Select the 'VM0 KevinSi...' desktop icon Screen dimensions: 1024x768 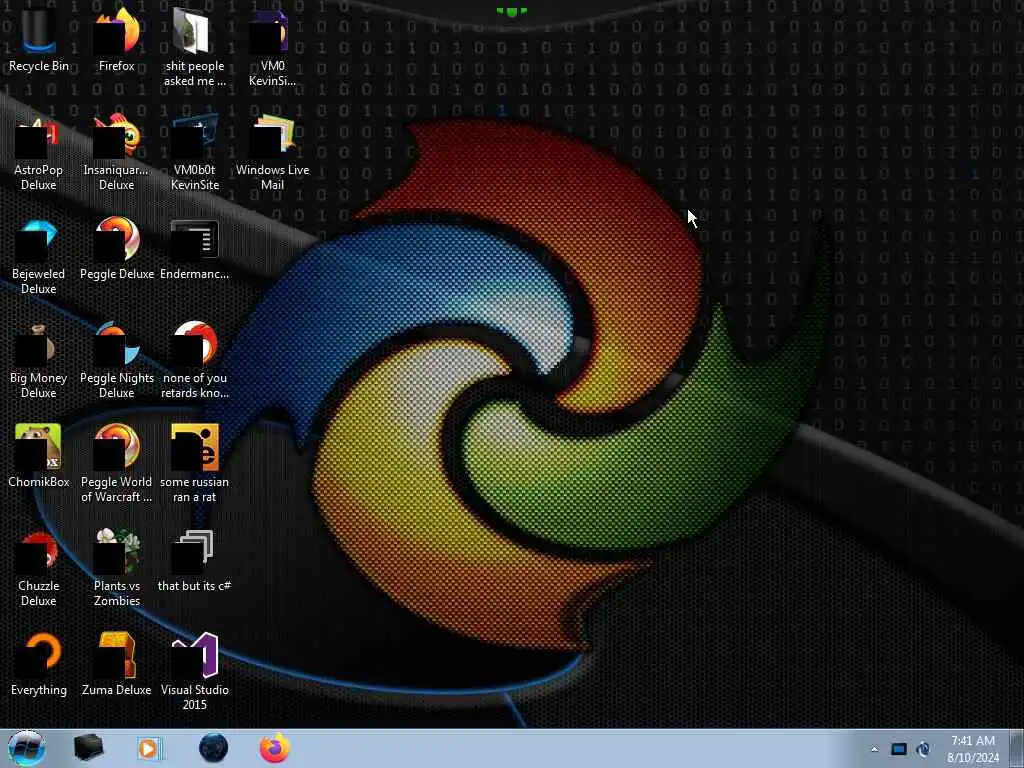coord(272,46)
